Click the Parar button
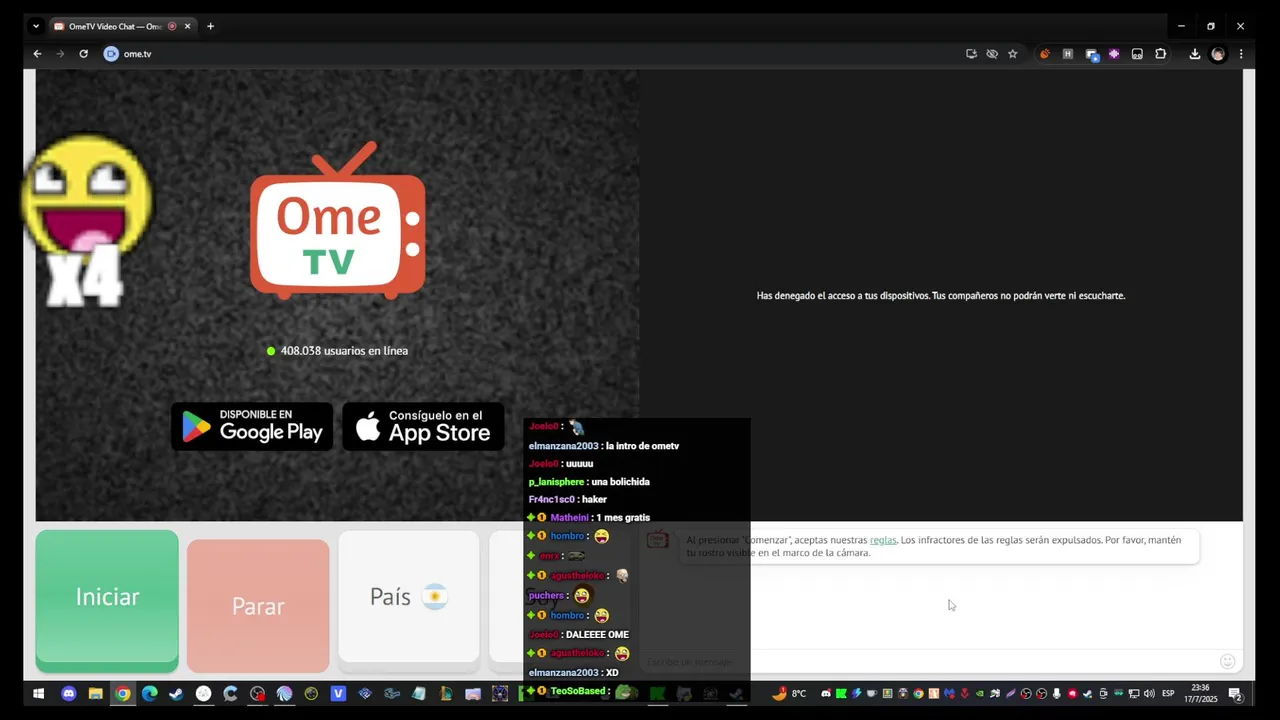 coord(258,606)
